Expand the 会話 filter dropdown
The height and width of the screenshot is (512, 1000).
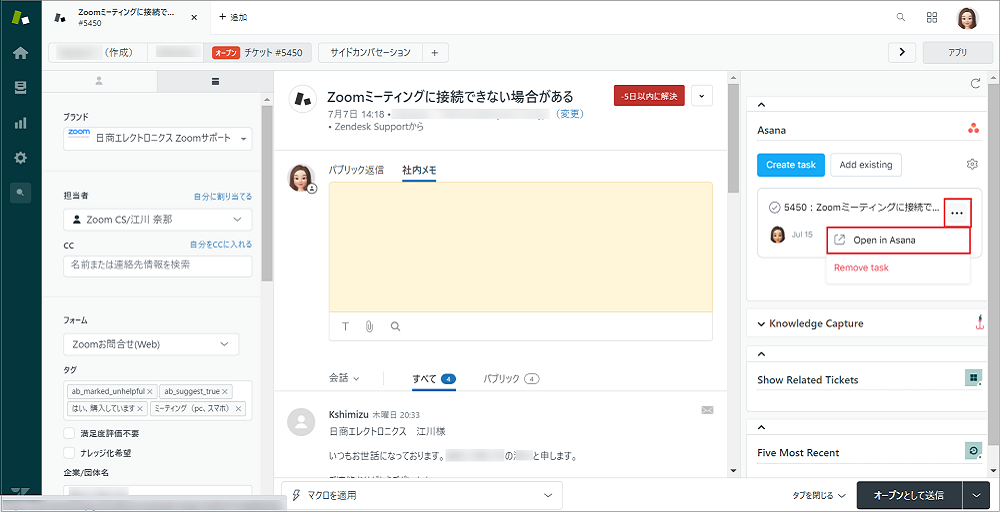click(x=344, y=378)
